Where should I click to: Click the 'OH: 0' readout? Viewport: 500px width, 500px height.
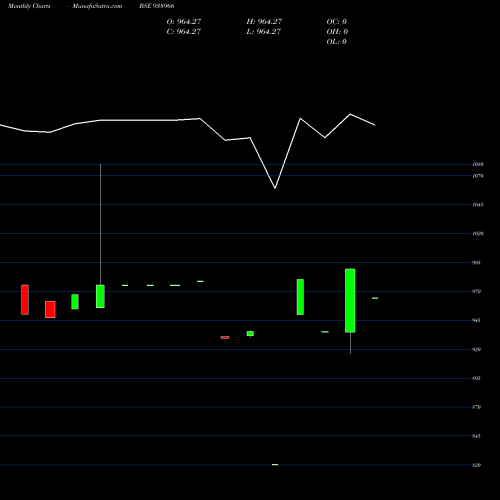(x=337, y=31)
